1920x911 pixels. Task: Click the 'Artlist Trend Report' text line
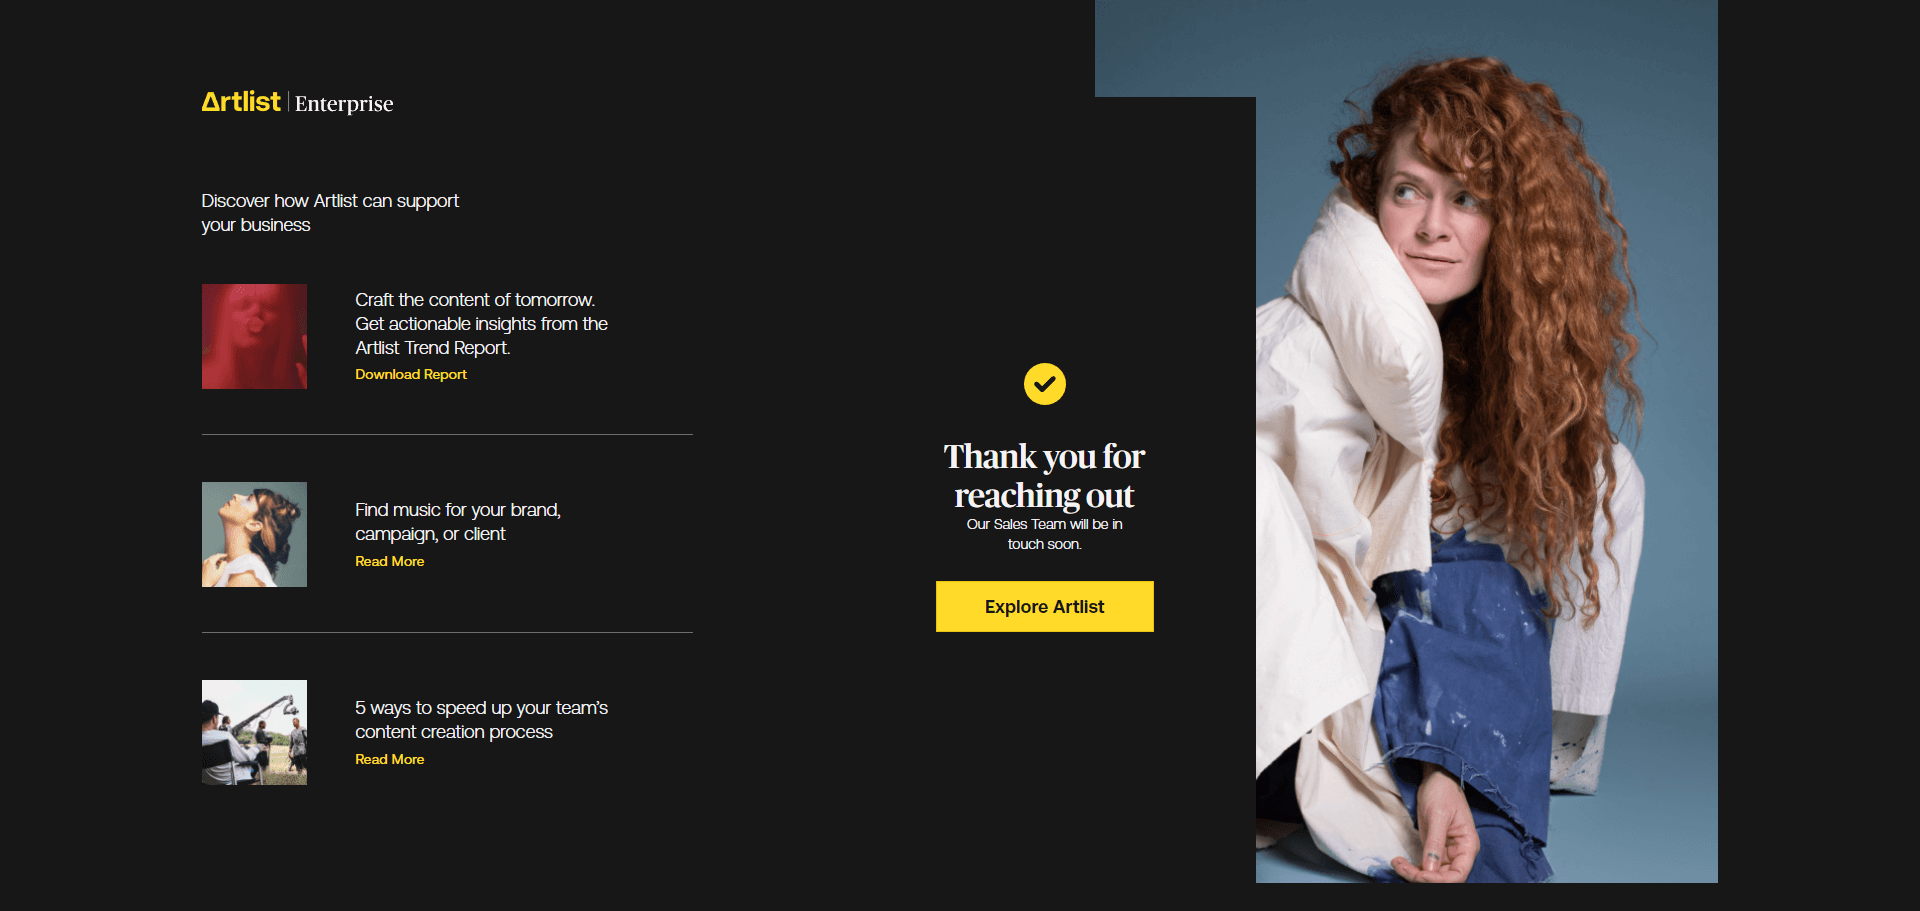(x=432, y=348)
